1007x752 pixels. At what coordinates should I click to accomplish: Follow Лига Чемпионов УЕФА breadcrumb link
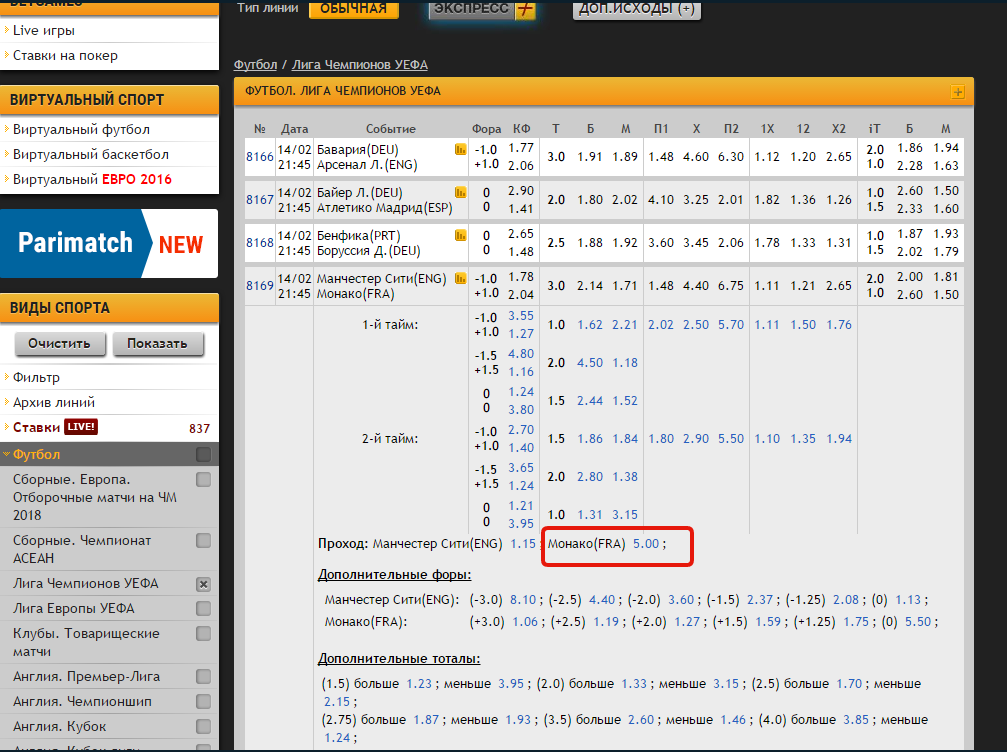360,65
